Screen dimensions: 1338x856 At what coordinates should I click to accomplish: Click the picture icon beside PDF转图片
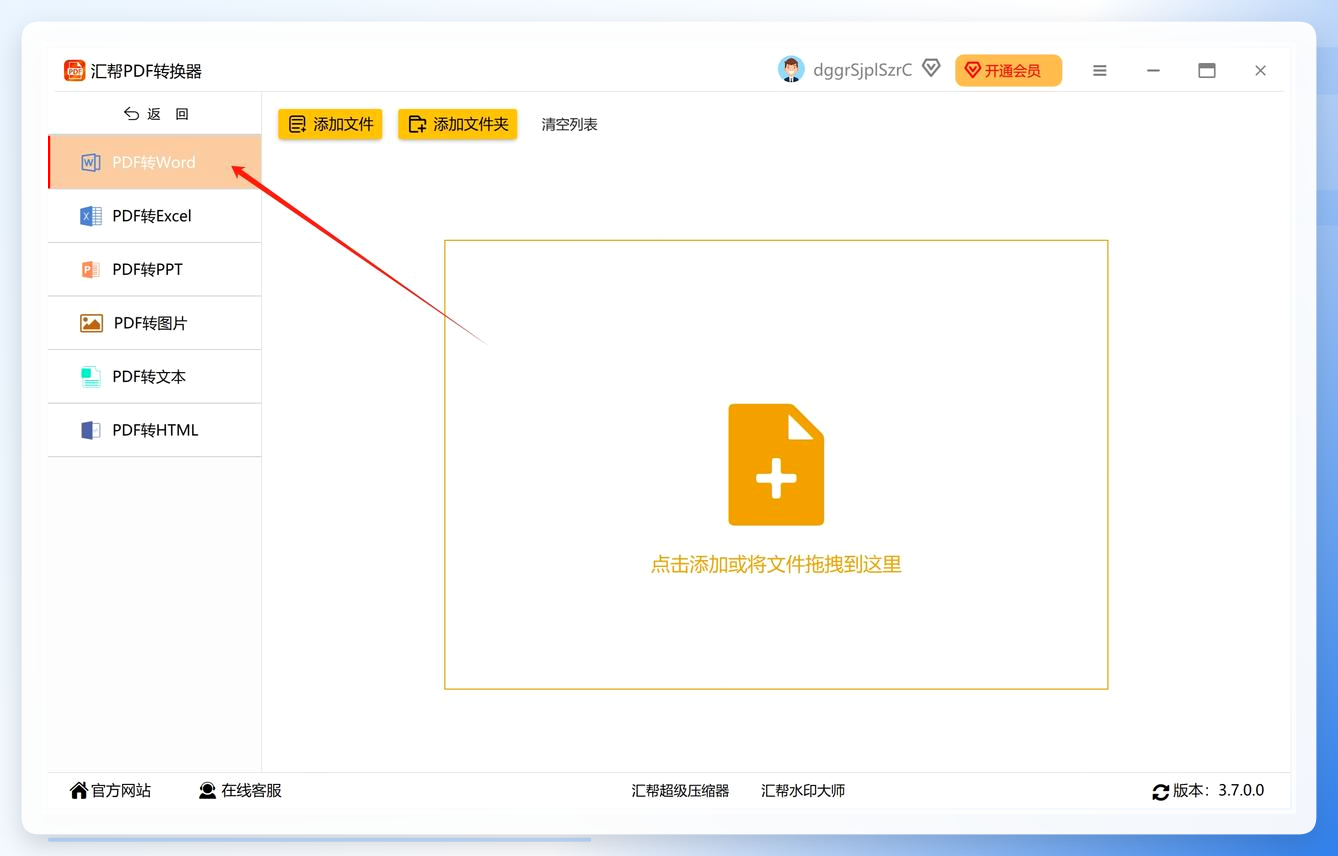92,323
